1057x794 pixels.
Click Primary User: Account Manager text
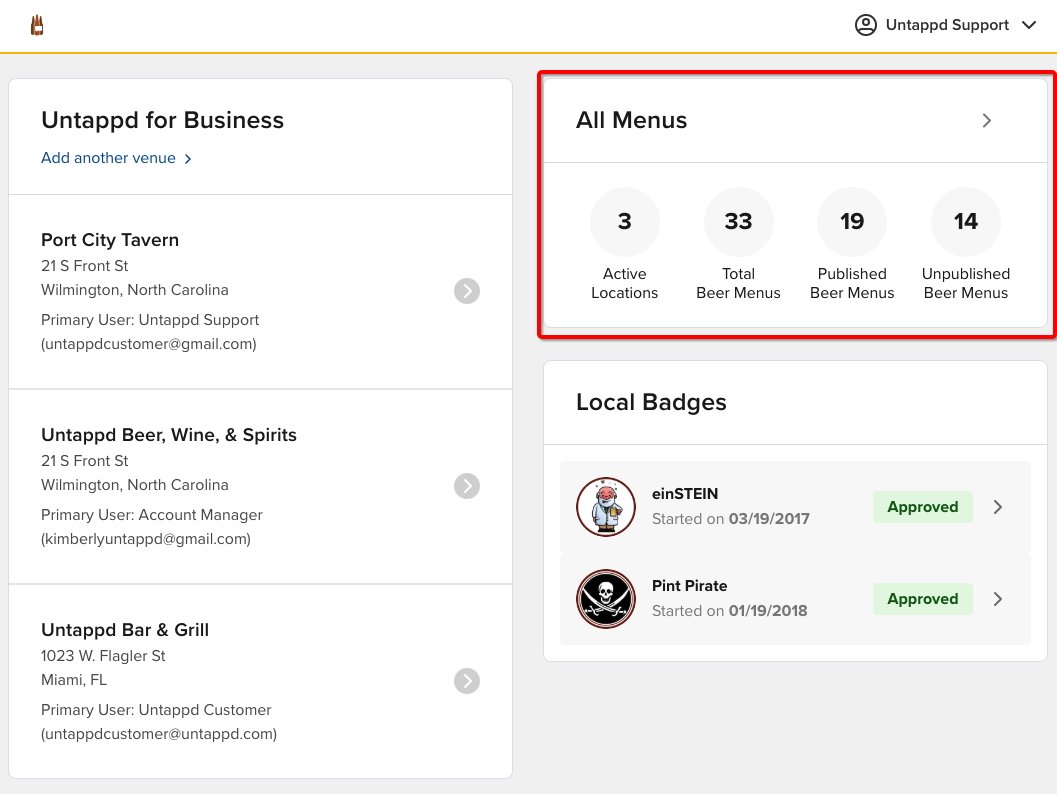tap(152, 515)
